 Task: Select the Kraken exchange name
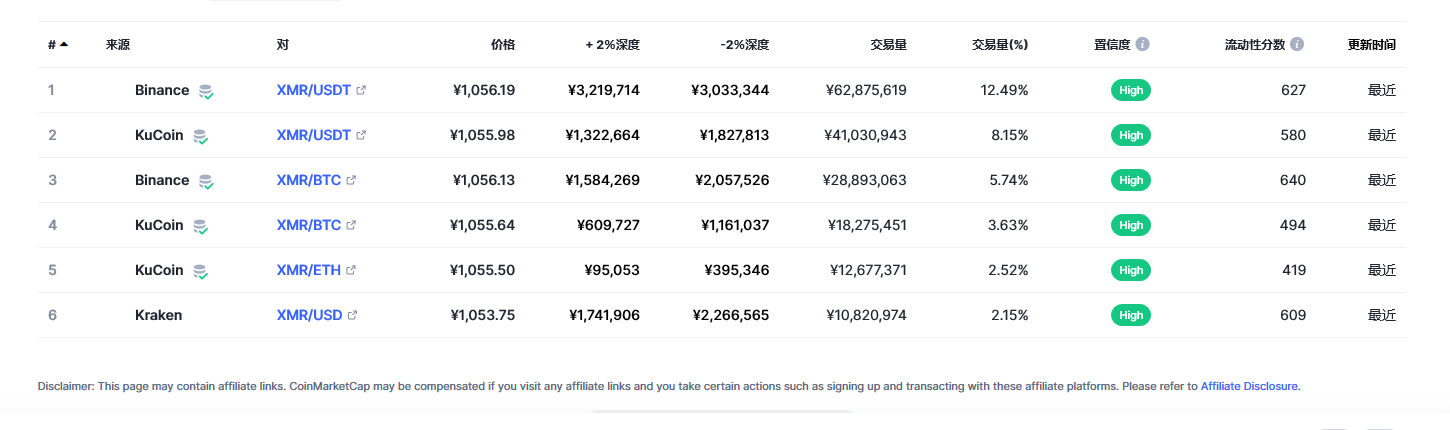tap(158, 315)
